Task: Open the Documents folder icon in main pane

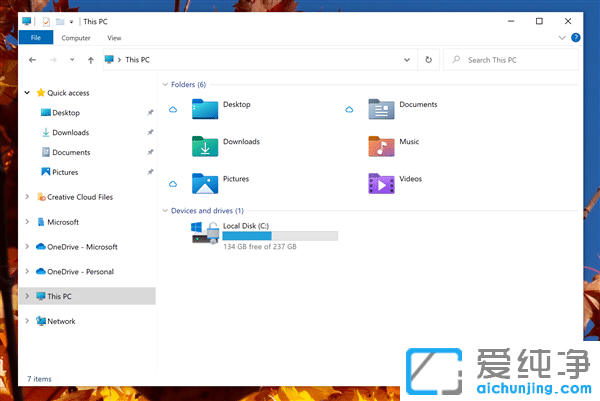Action: tap(380, 108)
